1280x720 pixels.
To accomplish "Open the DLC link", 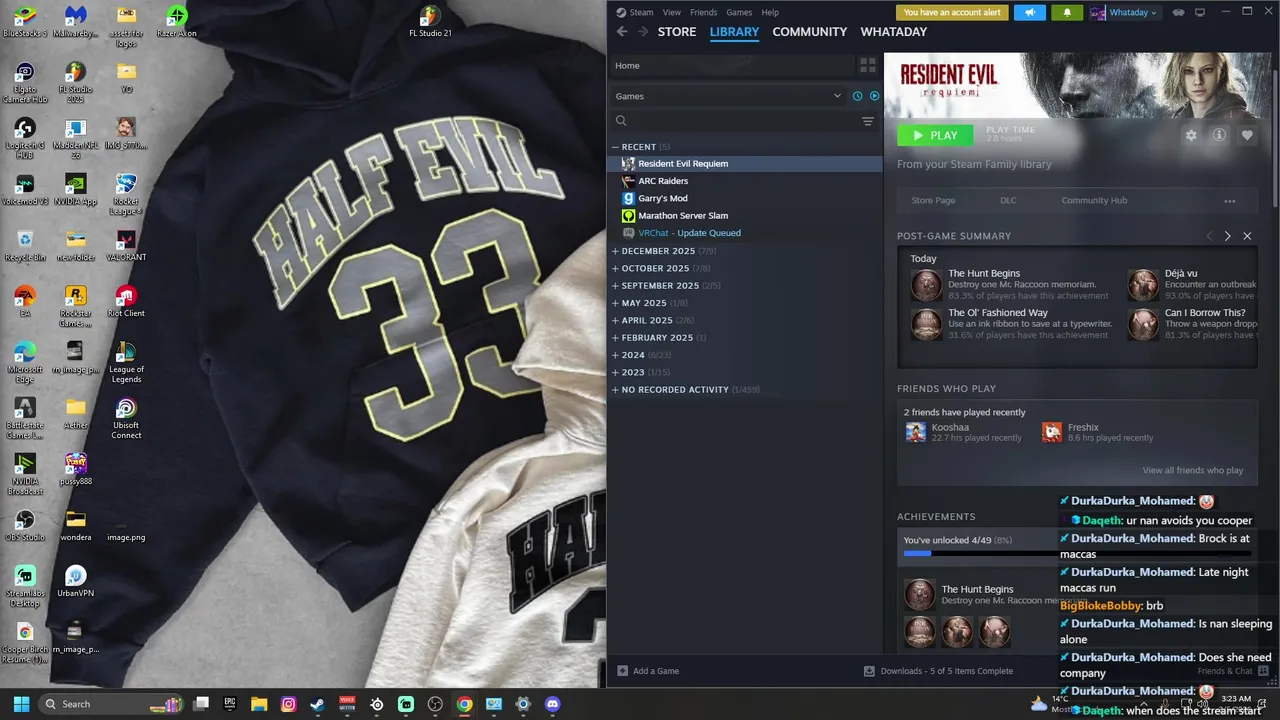I will tap(1008, 201).
